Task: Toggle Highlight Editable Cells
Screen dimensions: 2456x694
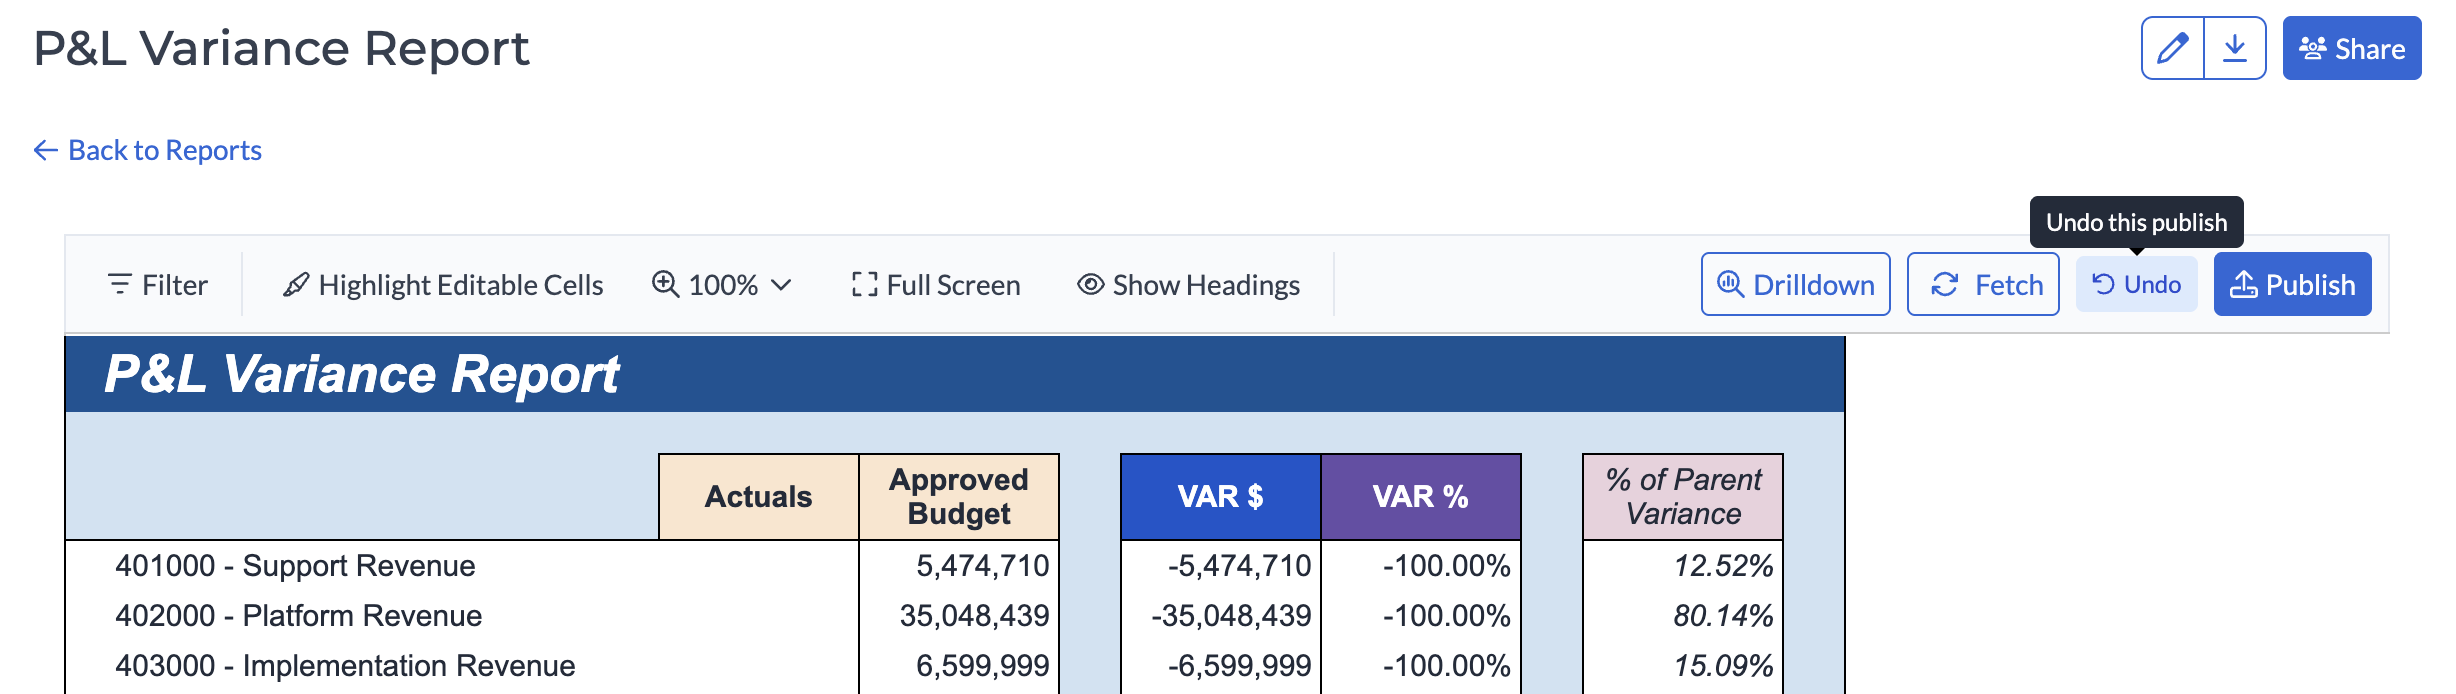Action: pos(443,285)
